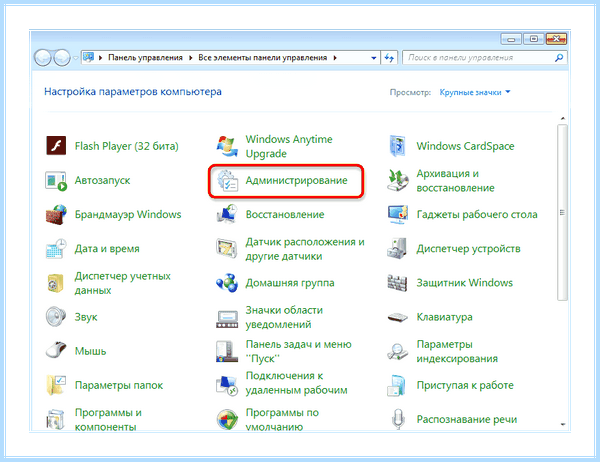600x462 pixels.
Task: Click the Forward navigation button
Action: coord(61,58)
